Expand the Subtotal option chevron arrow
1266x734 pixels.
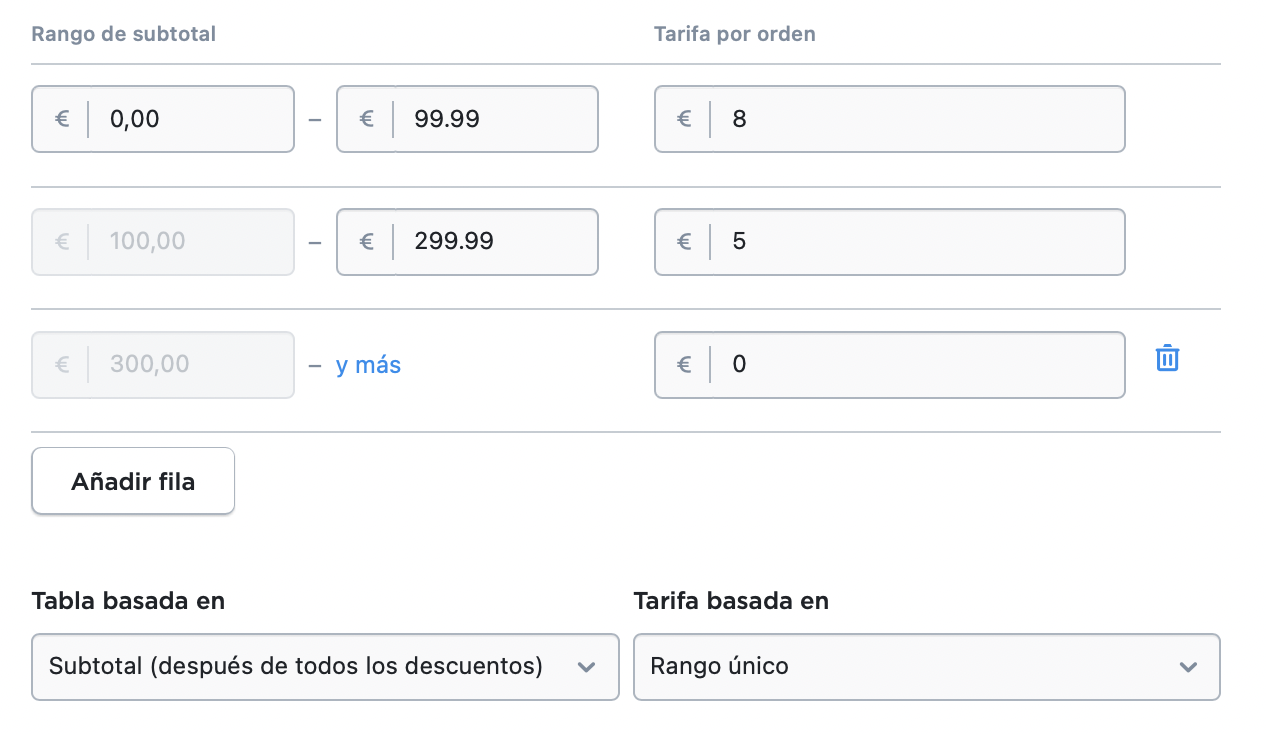[587, 667]
